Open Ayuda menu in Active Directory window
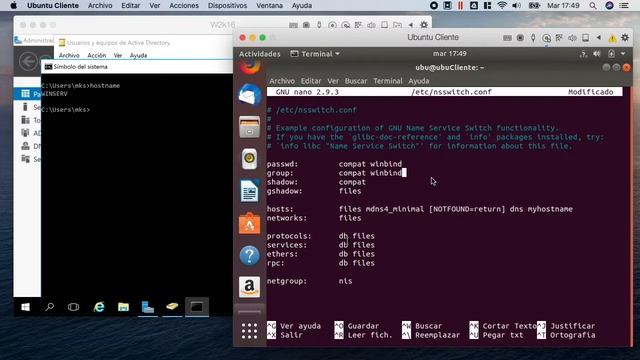Viewport: 640px width, 360px height. 138,55
